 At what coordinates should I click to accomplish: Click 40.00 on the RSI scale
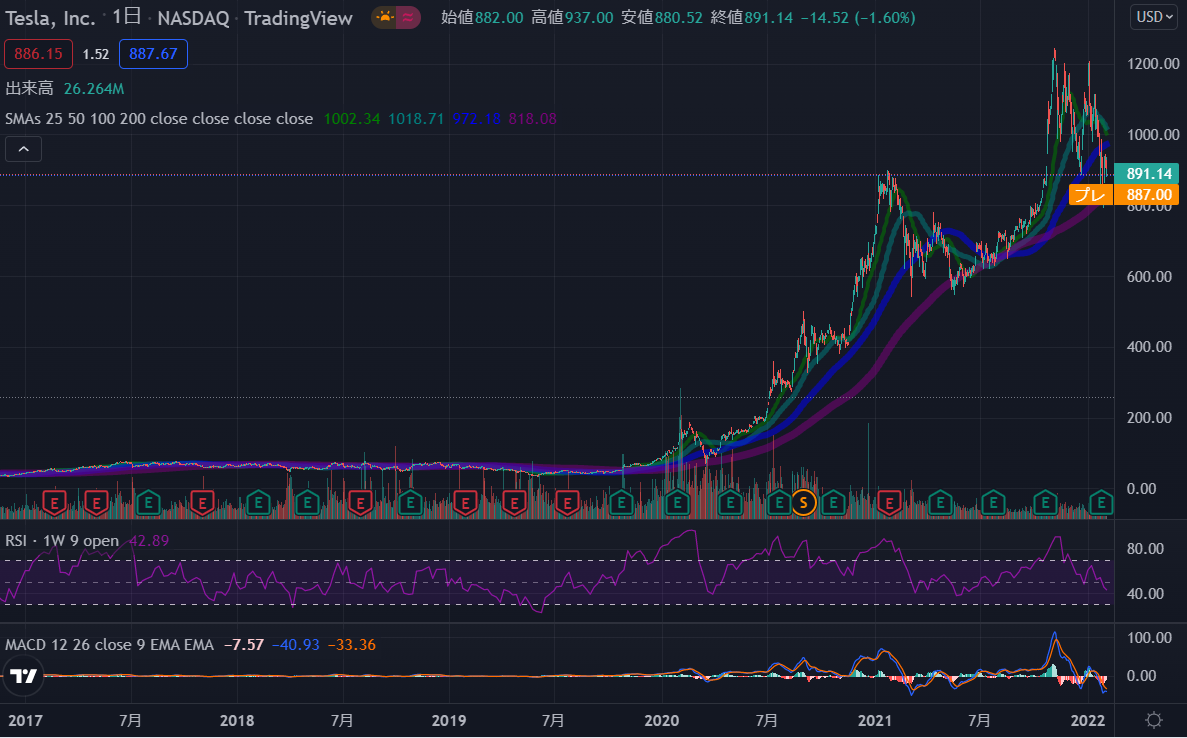coord(1145,594)
